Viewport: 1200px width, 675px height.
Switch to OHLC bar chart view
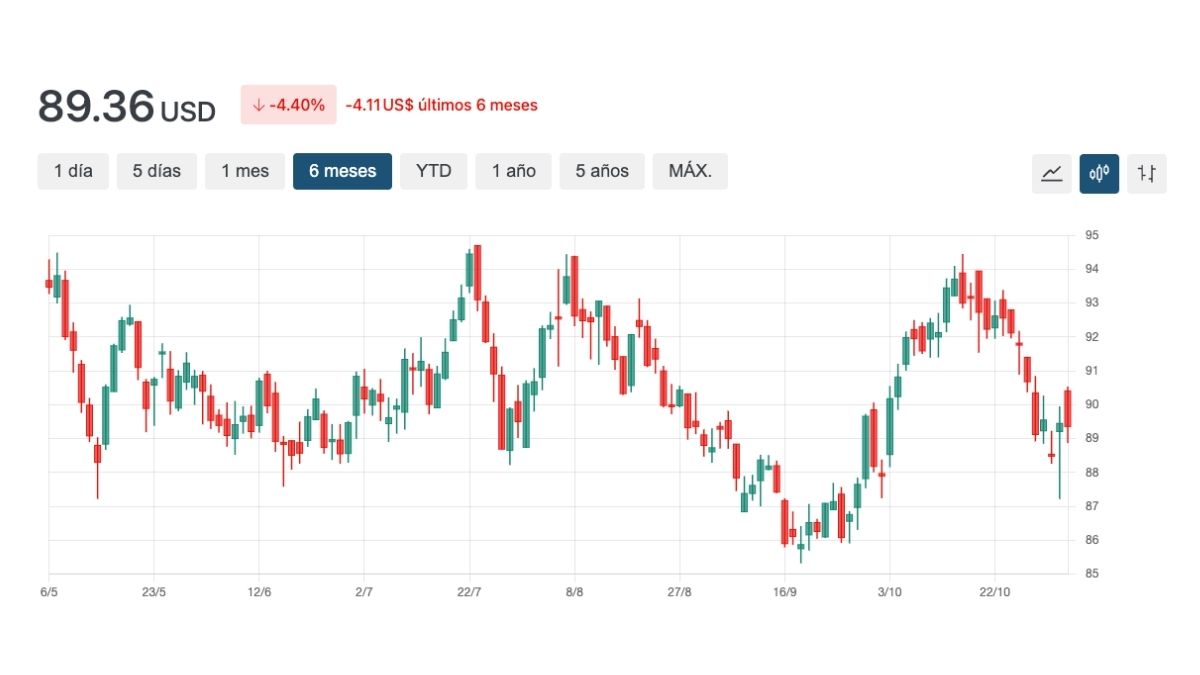click(x=1146, y=173)
